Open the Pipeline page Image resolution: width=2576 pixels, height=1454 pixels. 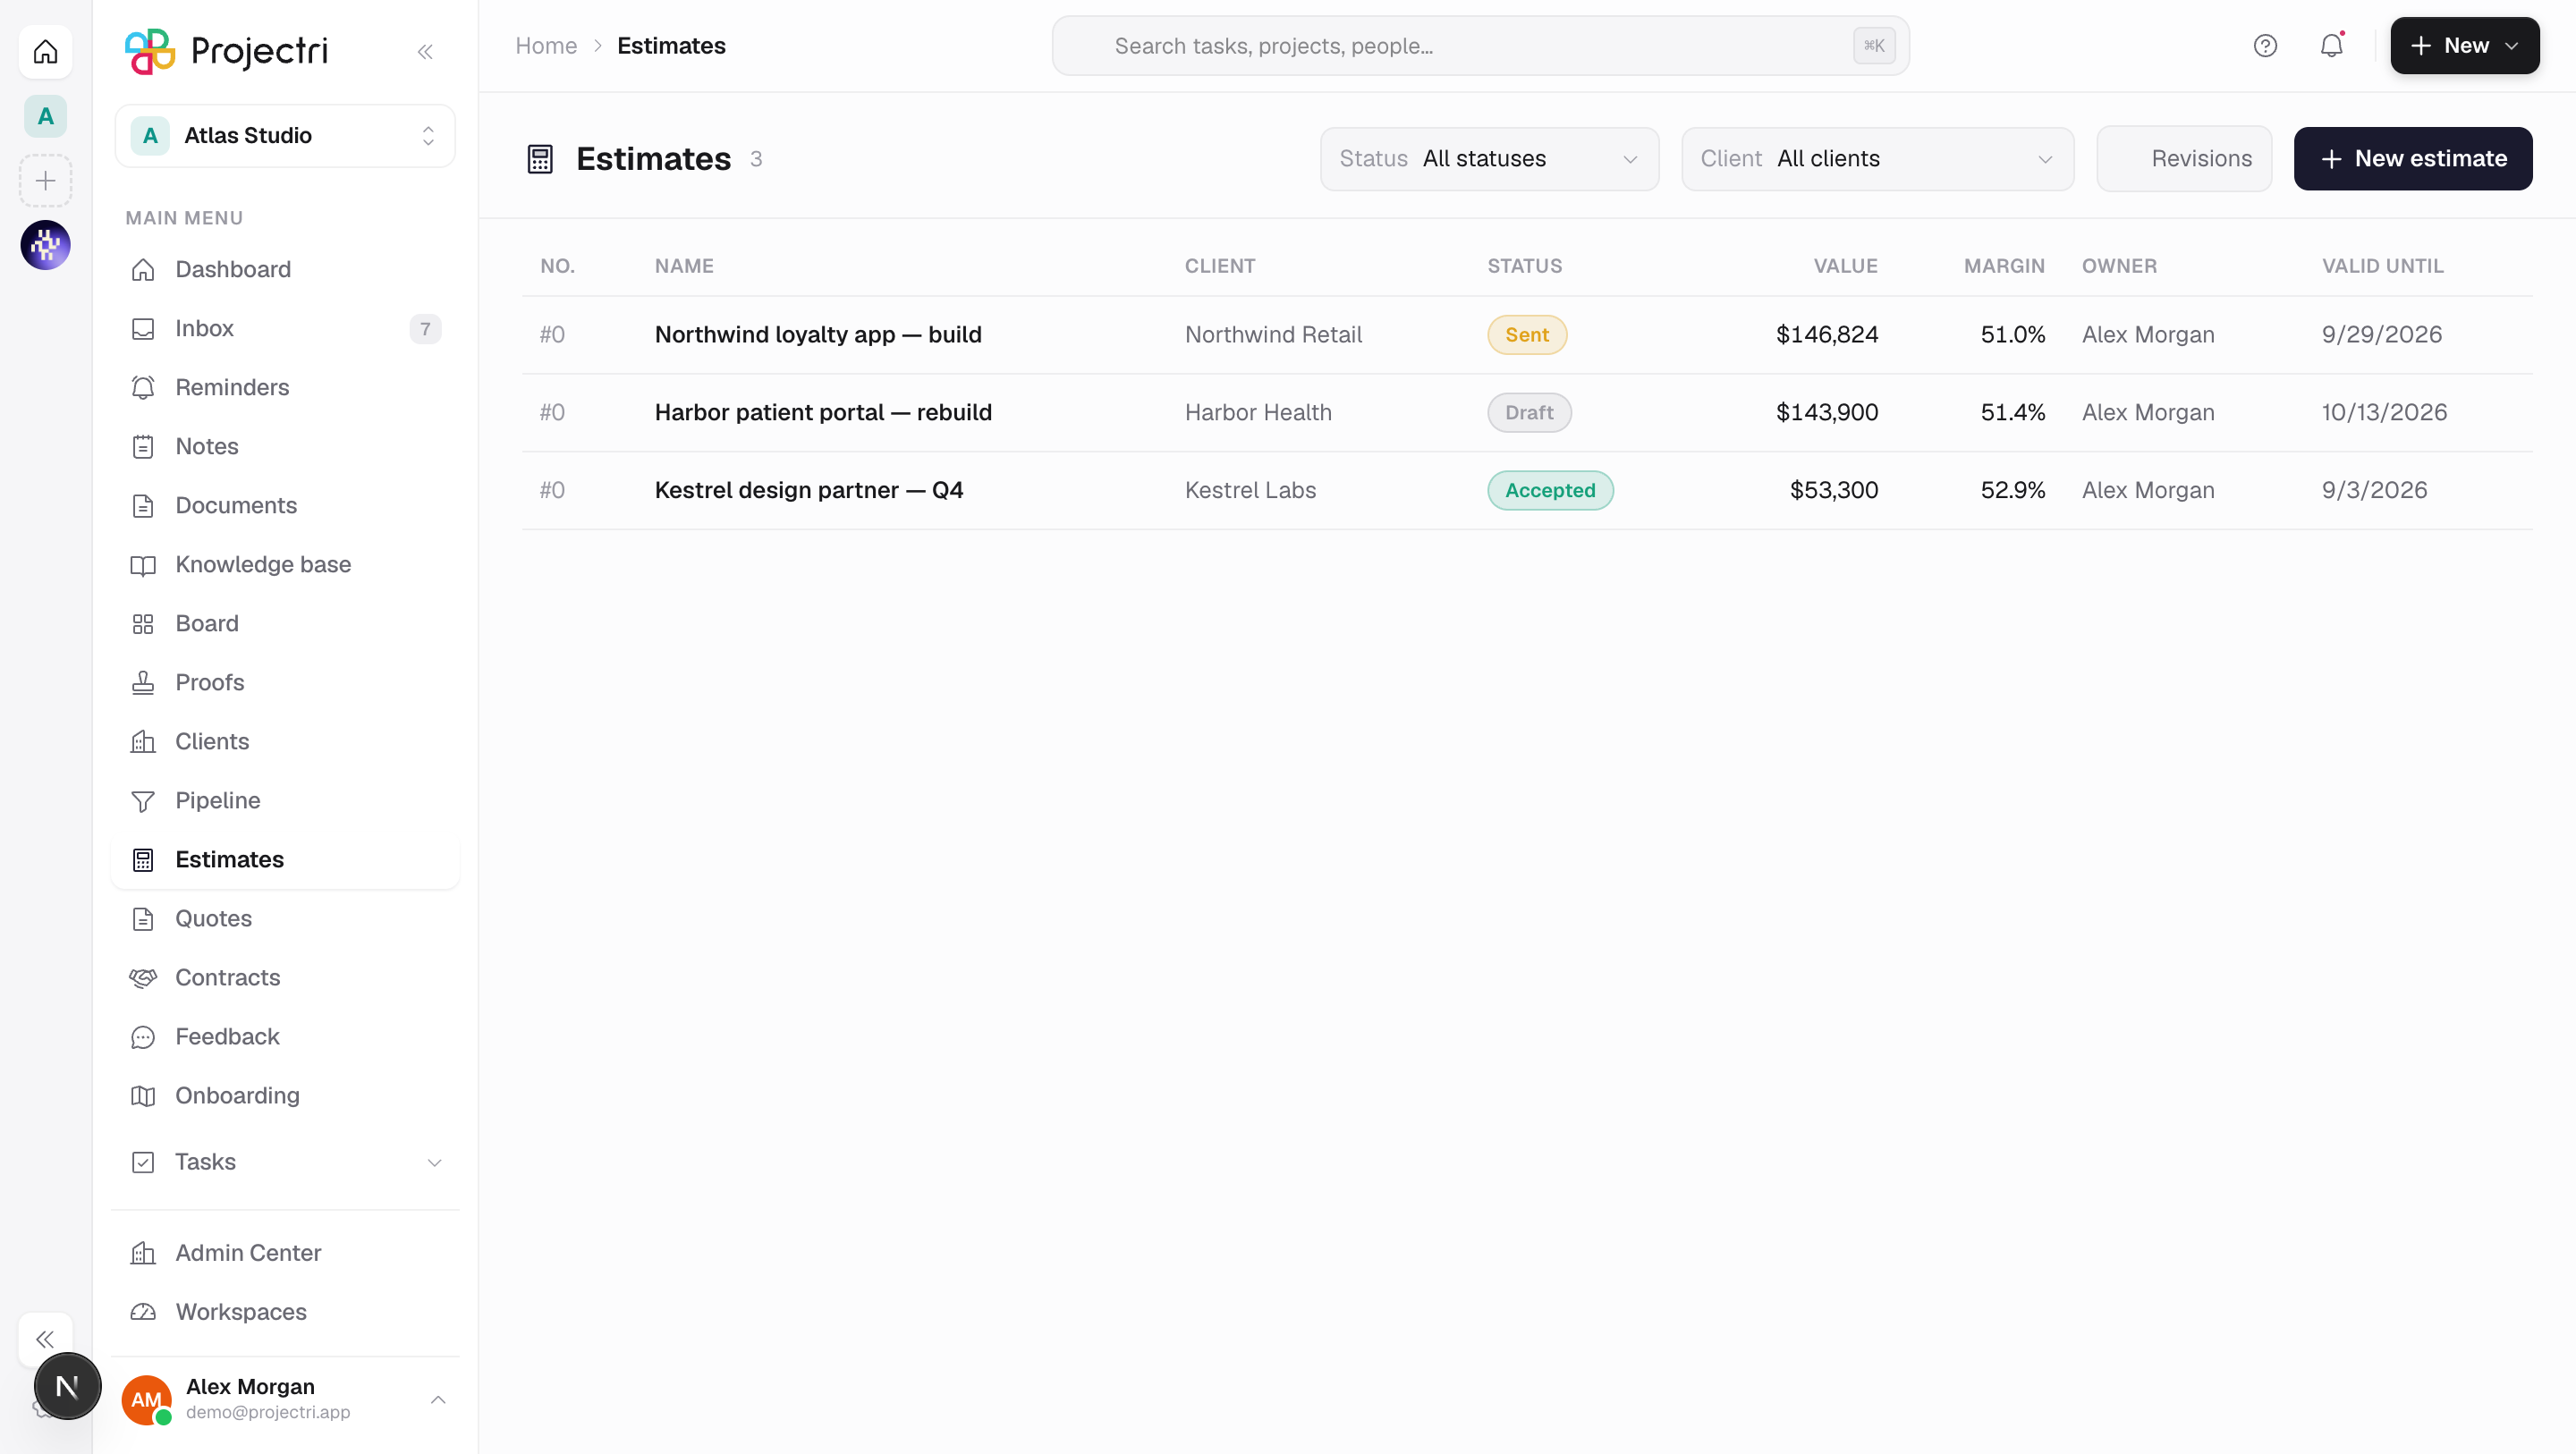coord(285,801)
